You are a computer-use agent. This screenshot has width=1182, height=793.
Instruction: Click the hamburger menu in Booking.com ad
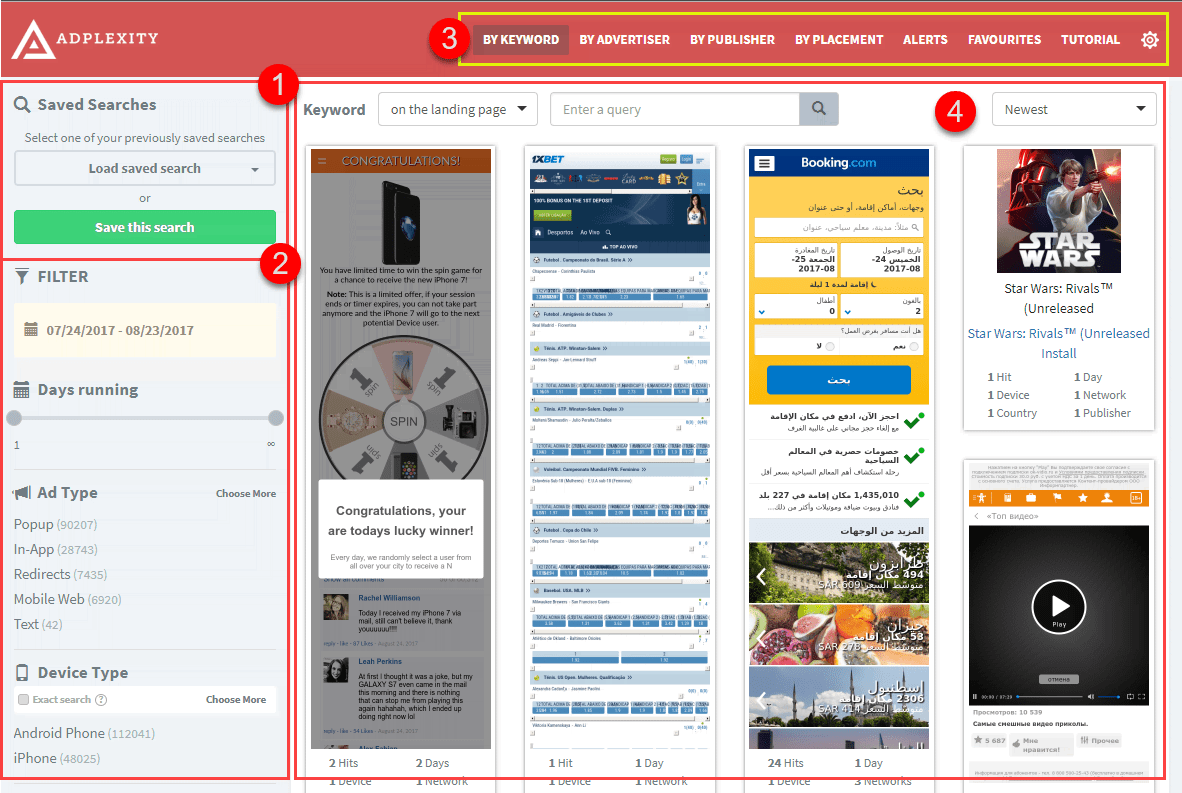[765, 163]
